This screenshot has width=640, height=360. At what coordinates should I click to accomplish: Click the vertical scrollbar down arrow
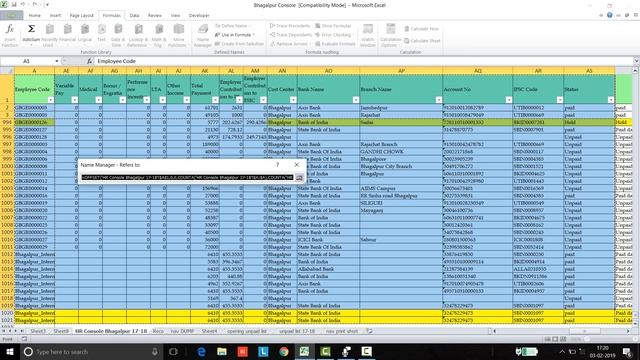click(636, 324)
